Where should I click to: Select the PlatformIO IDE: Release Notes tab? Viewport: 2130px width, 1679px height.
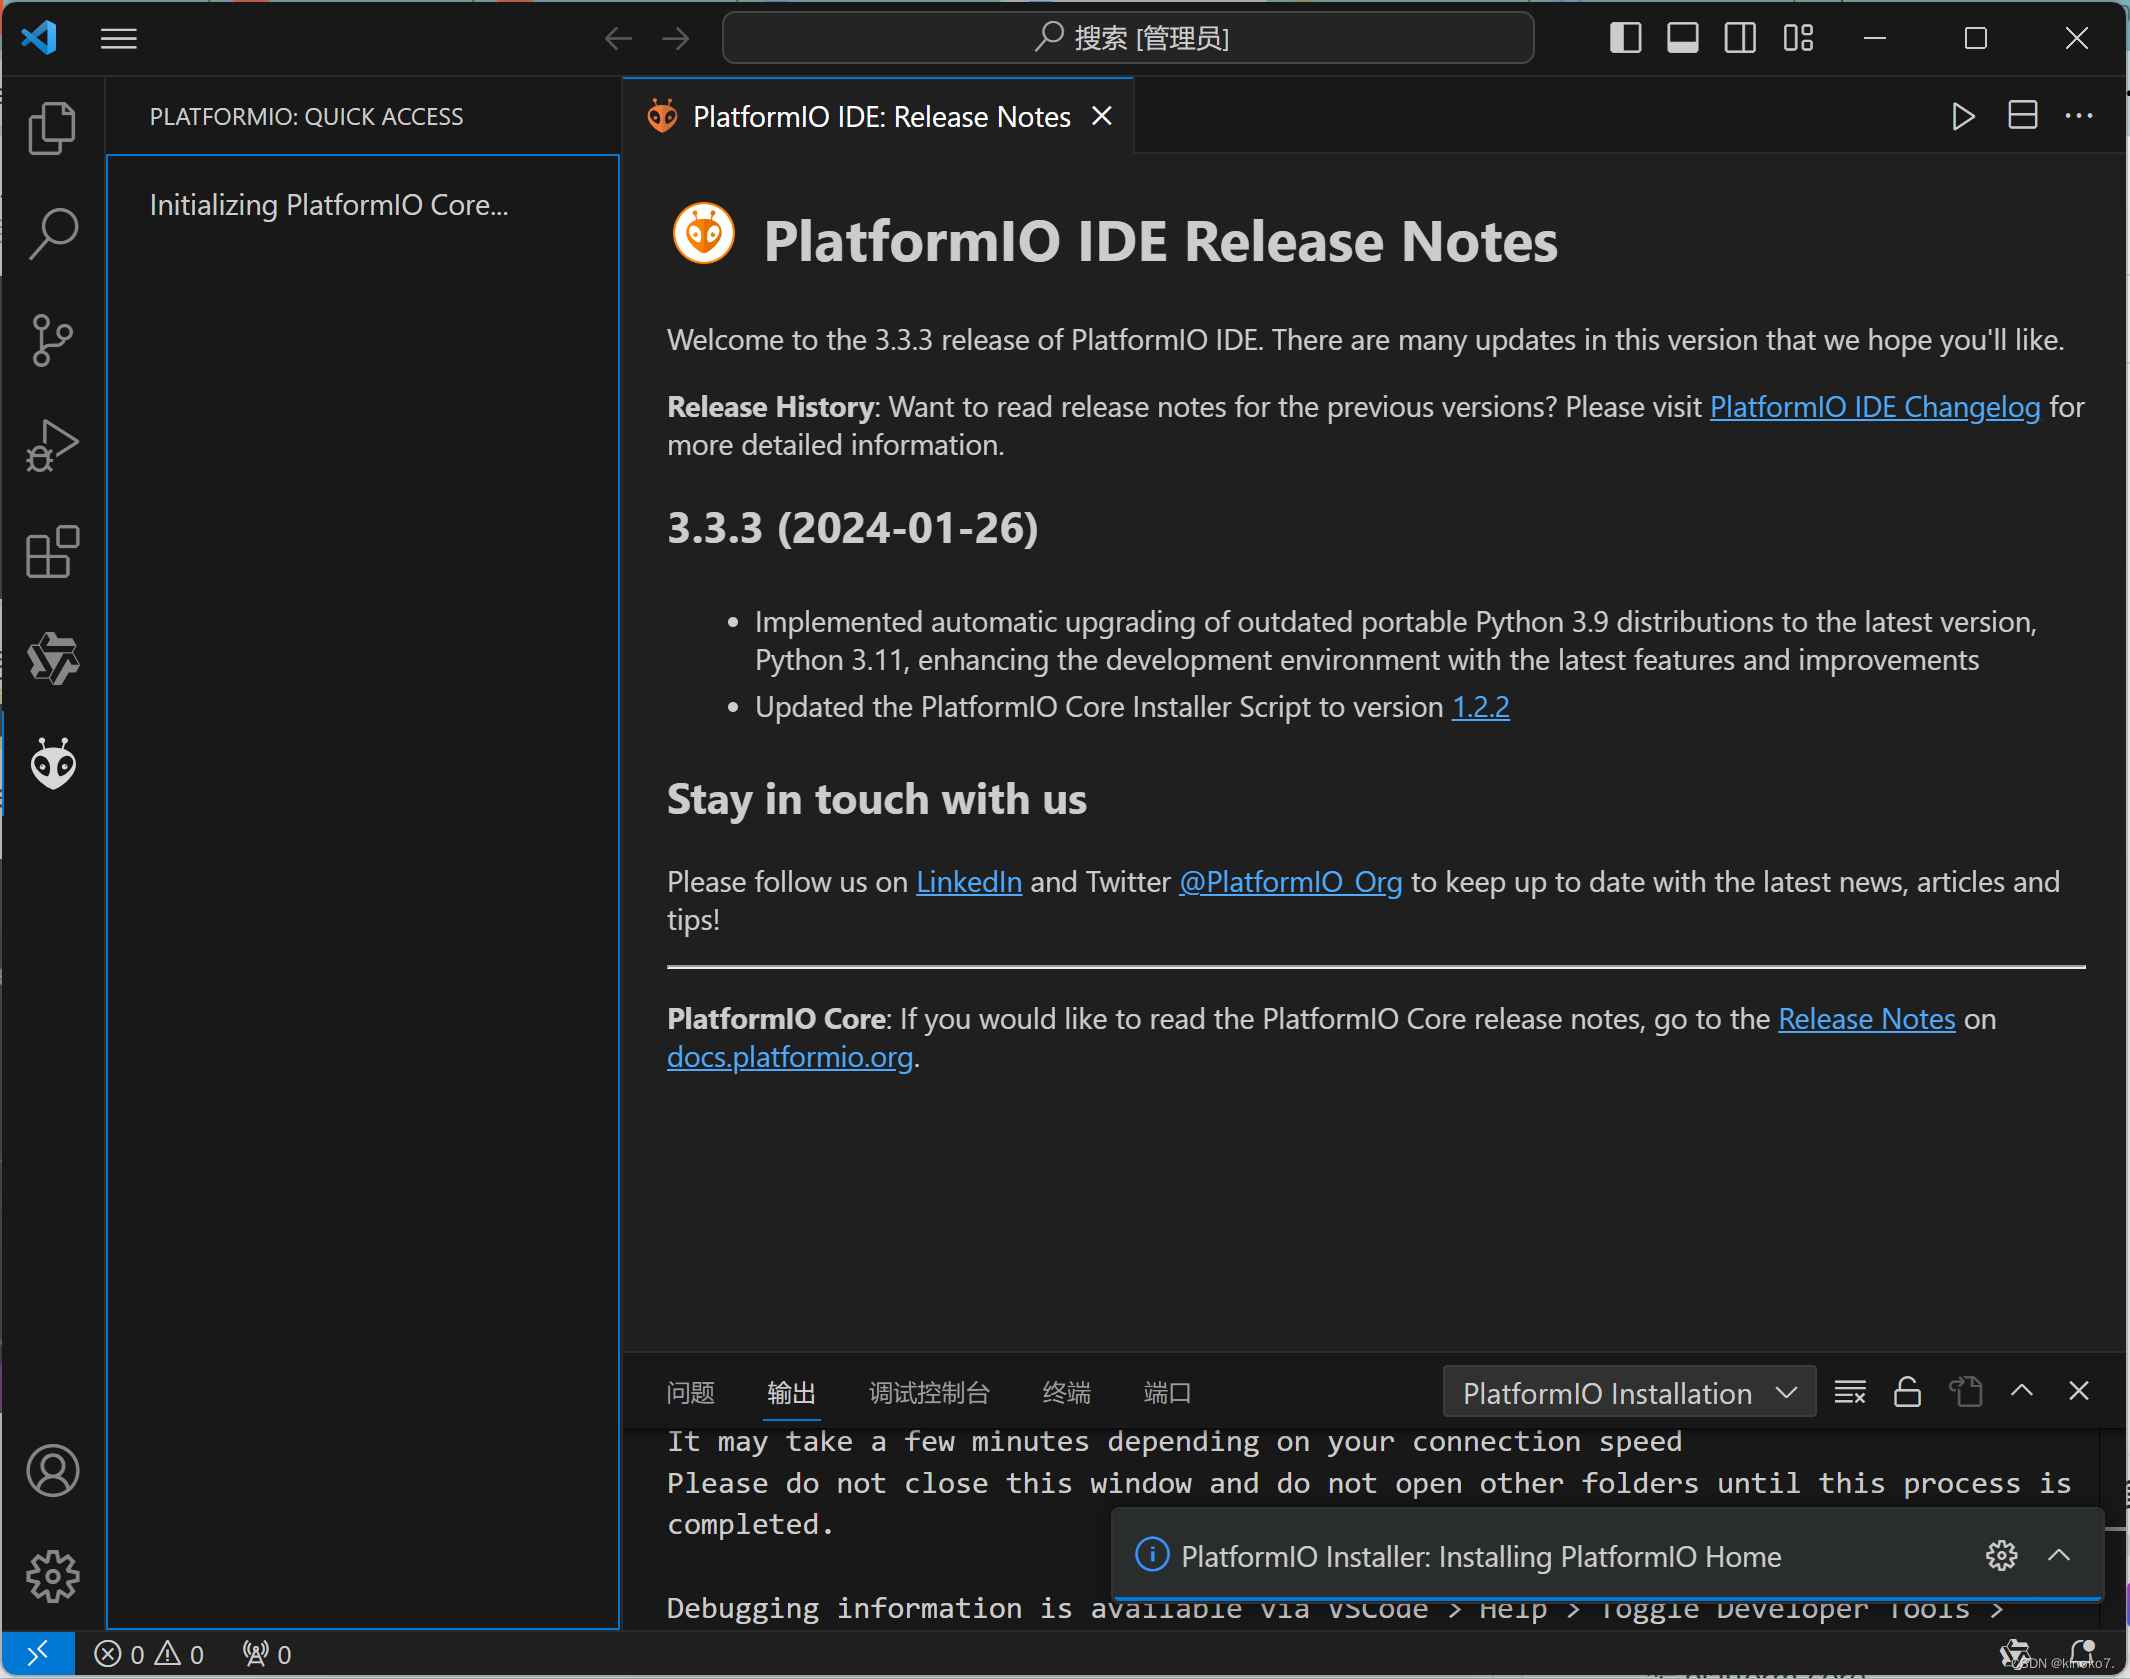click(x=879, y=116)
